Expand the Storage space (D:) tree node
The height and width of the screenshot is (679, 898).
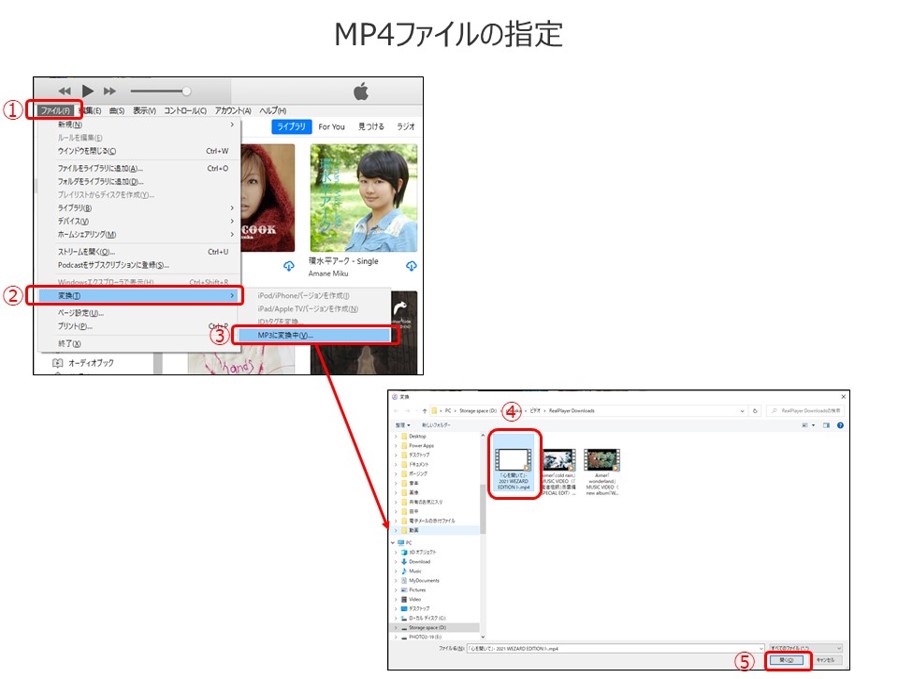coord(396,628)
